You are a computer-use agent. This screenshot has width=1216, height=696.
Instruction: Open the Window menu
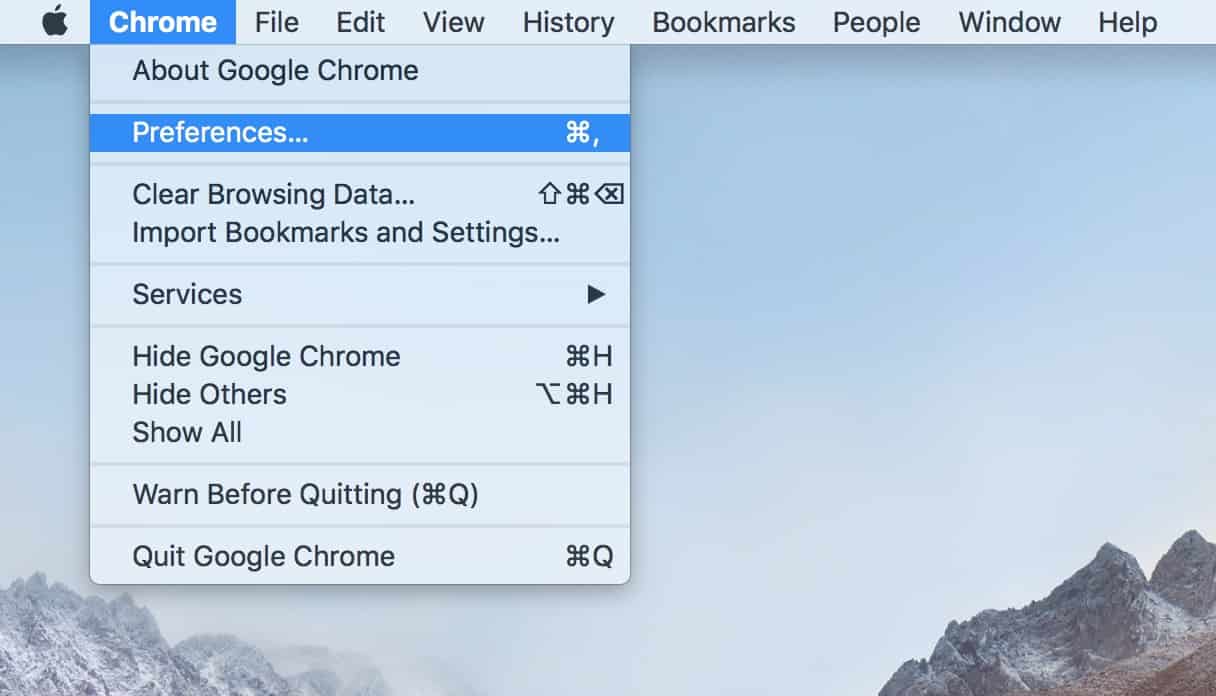point(1009,22)
